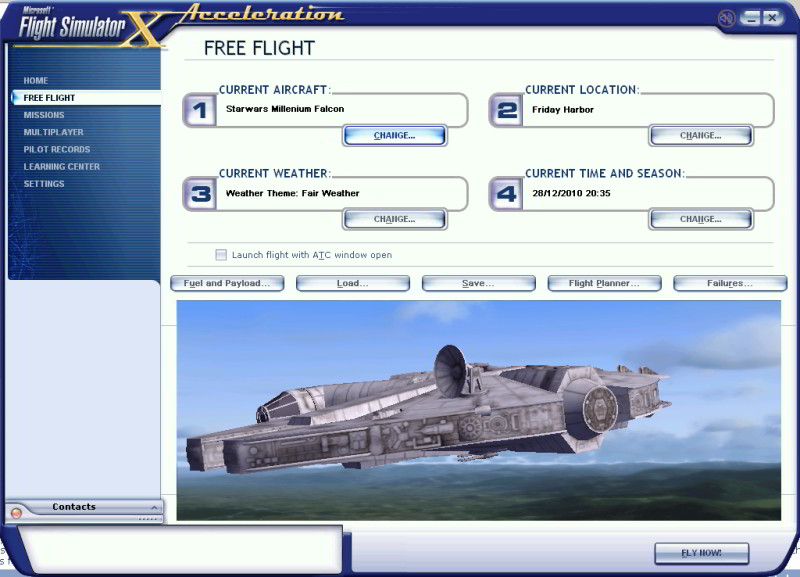Click the number 2 location icon
Screen dimensions: 800x577
(x=506, y=110)
